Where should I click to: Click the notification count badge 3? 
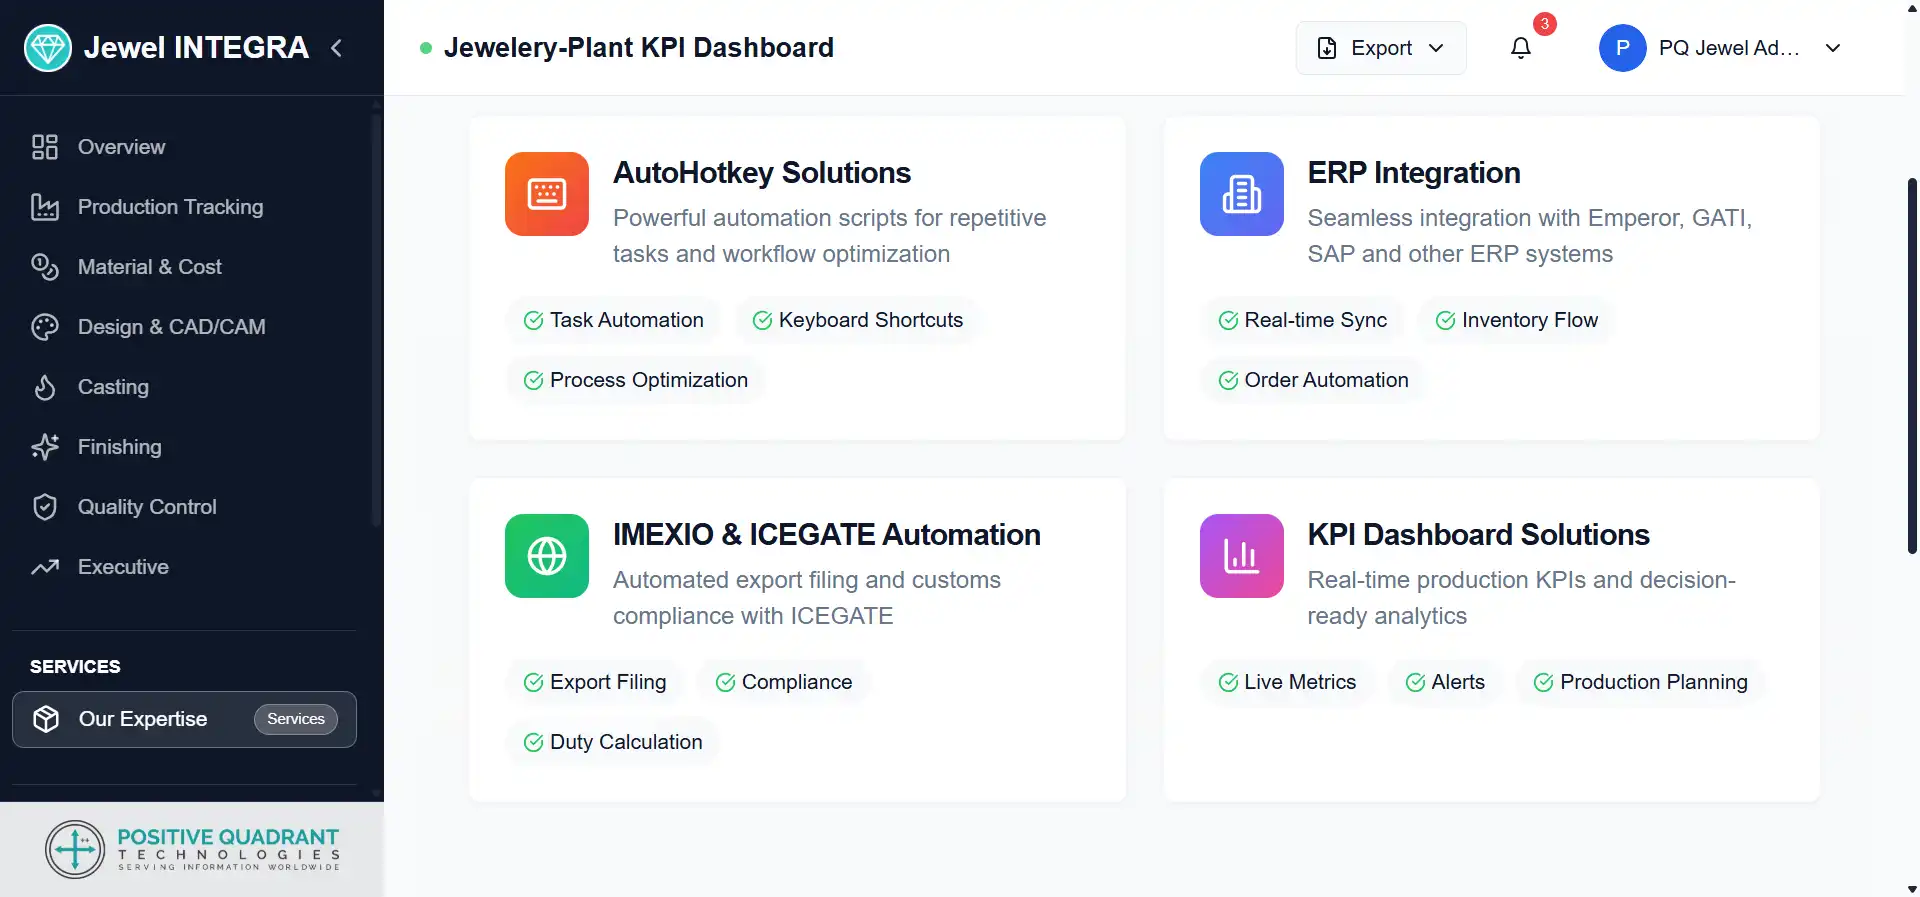click(1545, 24)
